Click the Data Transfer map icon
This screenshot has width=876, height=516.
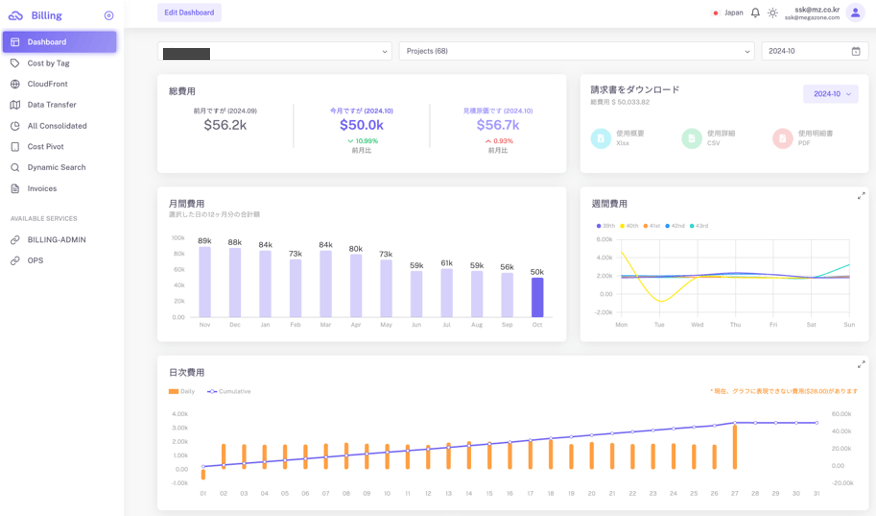tap(15, 104)
